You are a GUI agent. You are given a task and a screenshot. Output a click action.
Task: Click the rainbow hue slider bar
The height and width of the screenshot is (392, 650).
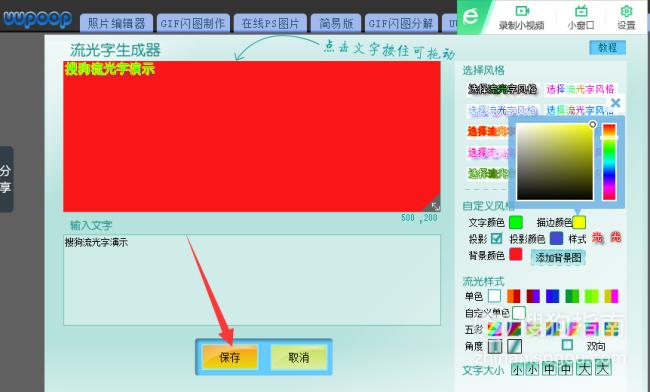point(609,162)
